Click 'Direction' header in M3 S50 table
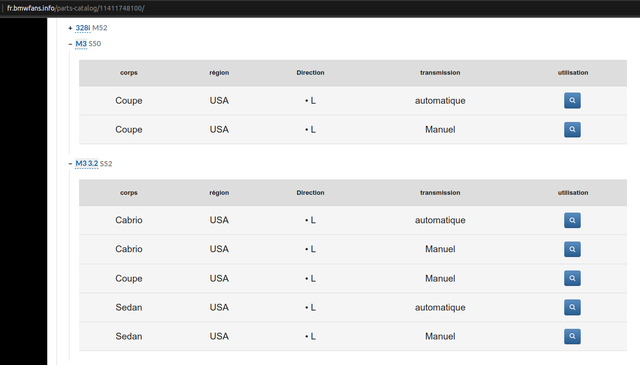The width and height of the screenshot is (640, 365). 310,73
